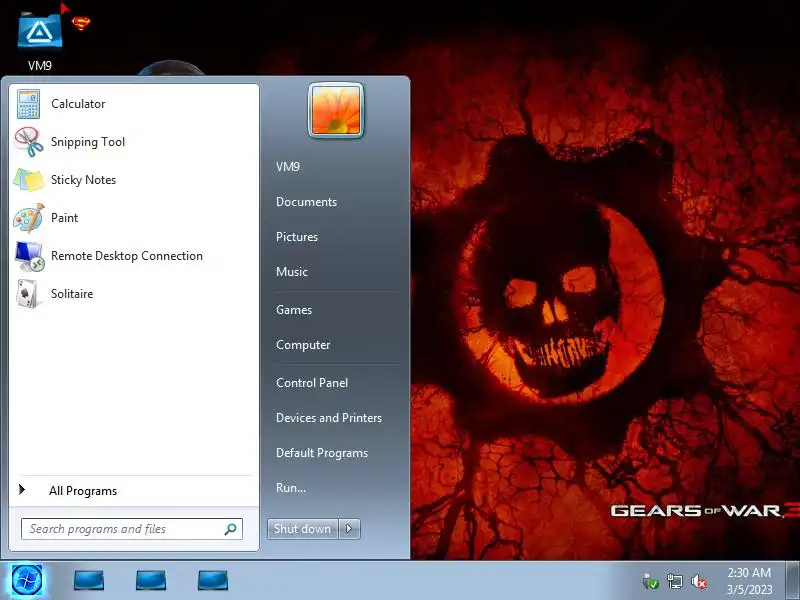Open Default Programs
This screenshot has height=600, width=800.
tap(321, 453)
